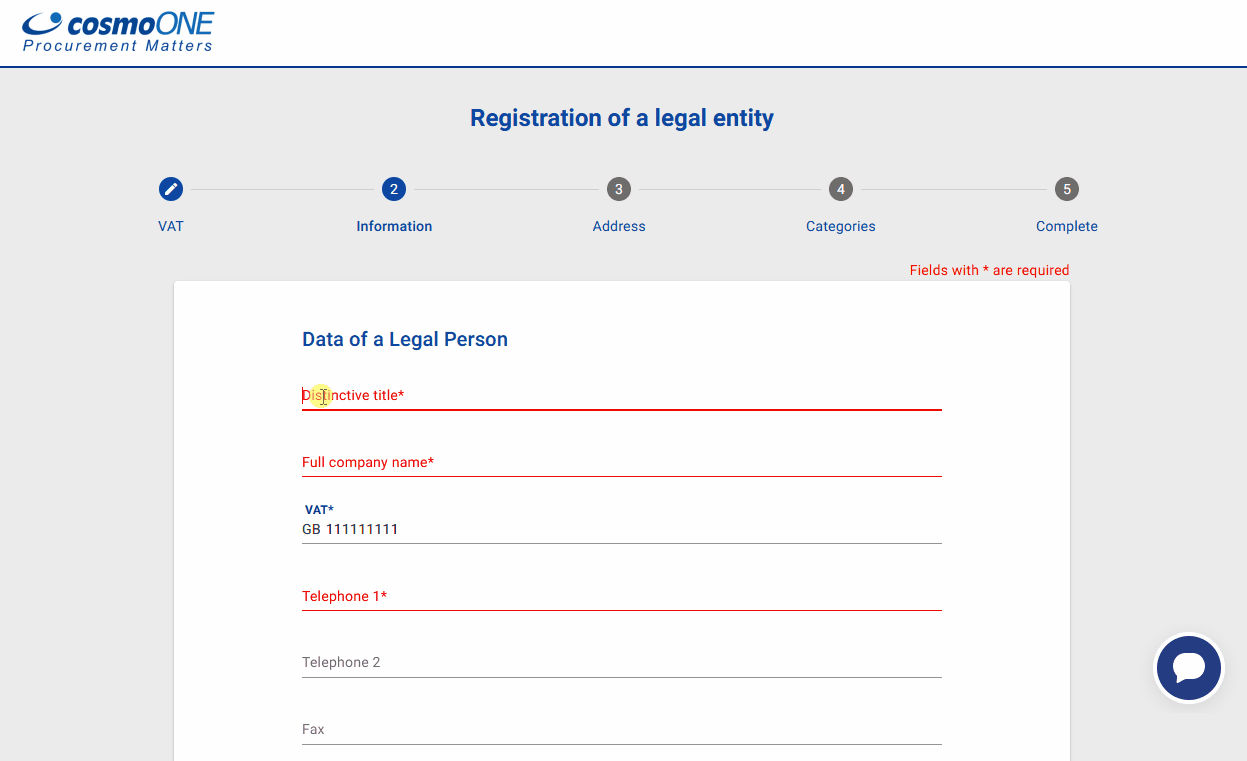Select the Fax input field
The width and height of the screenshot is (1247, 761).
pyautogui.click(x=620, y=730)
